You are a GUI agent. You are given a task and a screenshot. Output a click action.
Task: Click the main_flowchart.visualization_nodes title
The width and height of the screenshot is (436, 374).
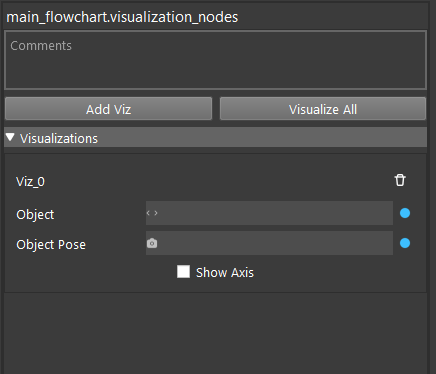tap(122, 17)
